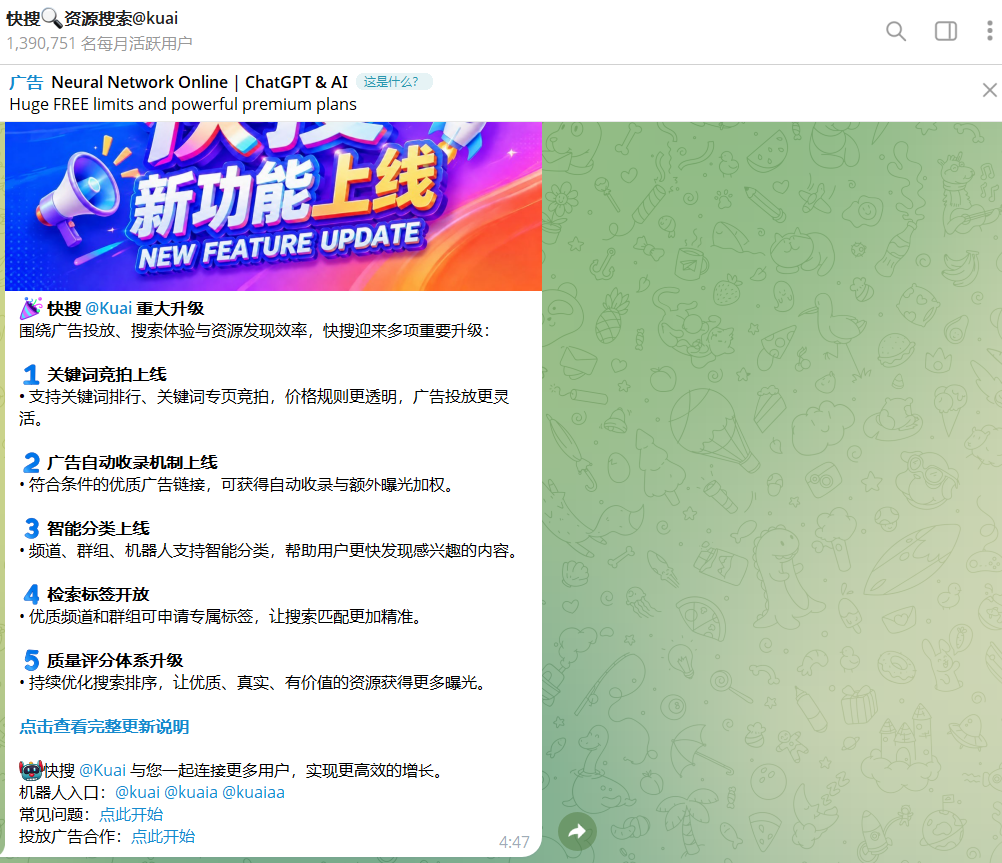Image resolution: width=1002 pixels, height=863 pixels.
Task: Click the blue number 2 emoji
Action: pos(31,463)
